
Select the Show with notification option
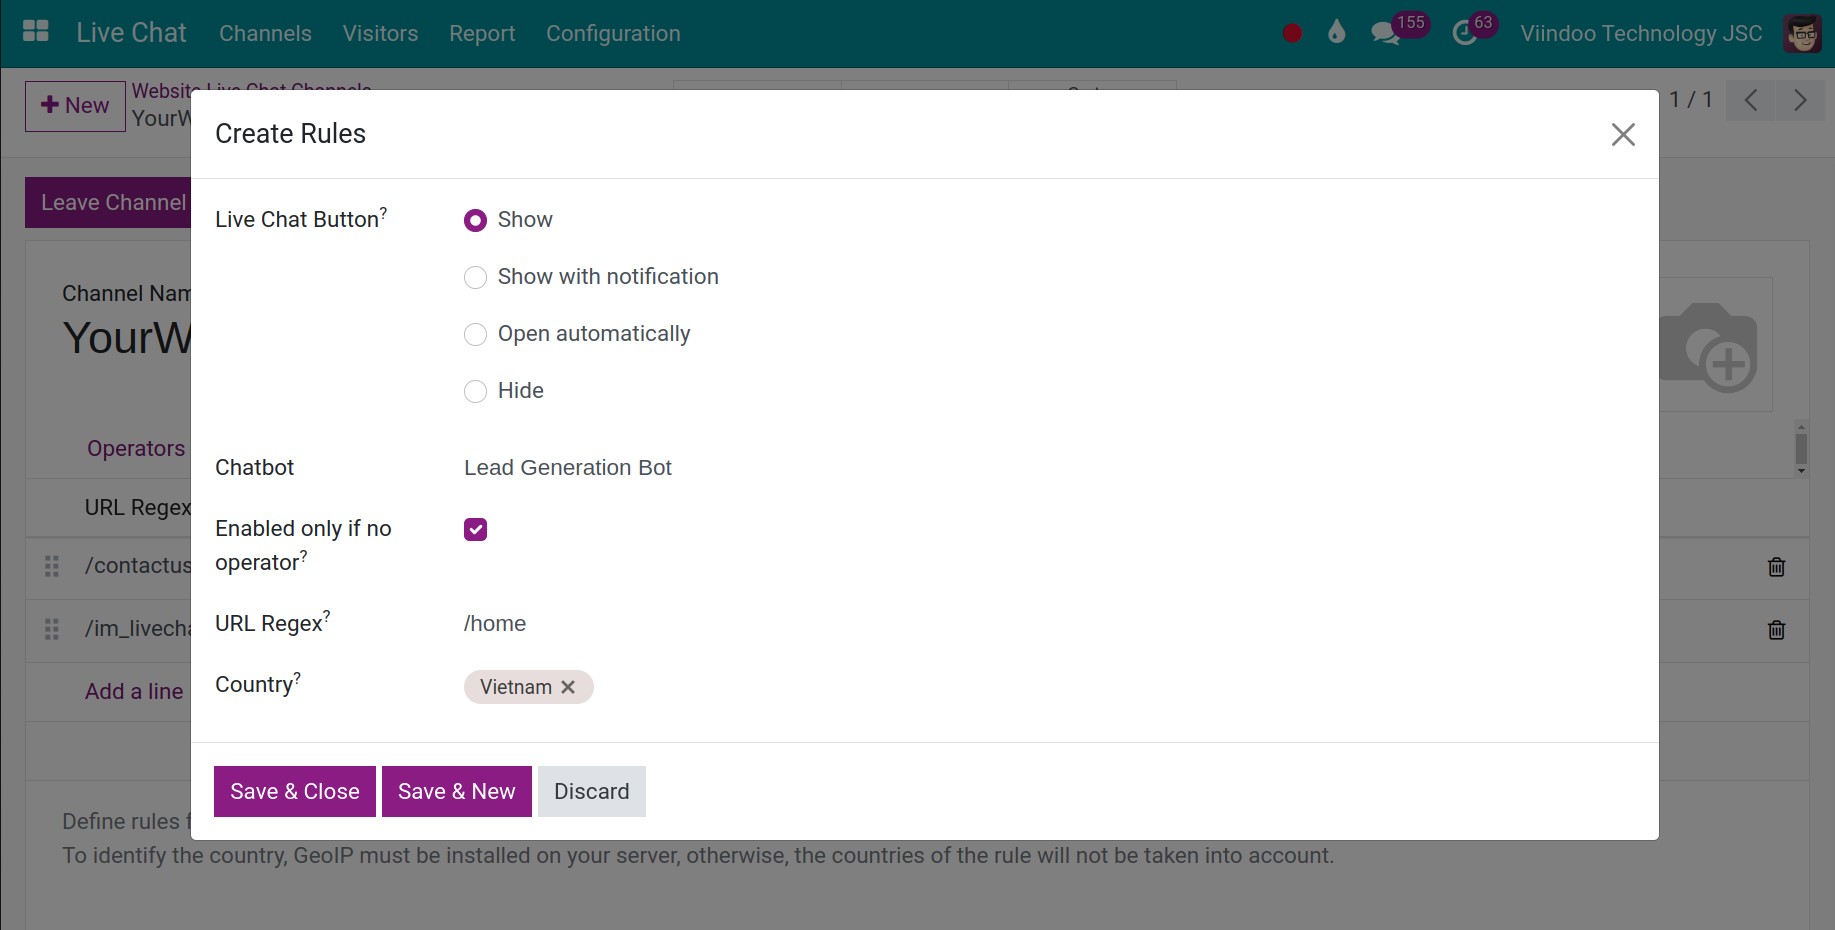click(476, 277)
